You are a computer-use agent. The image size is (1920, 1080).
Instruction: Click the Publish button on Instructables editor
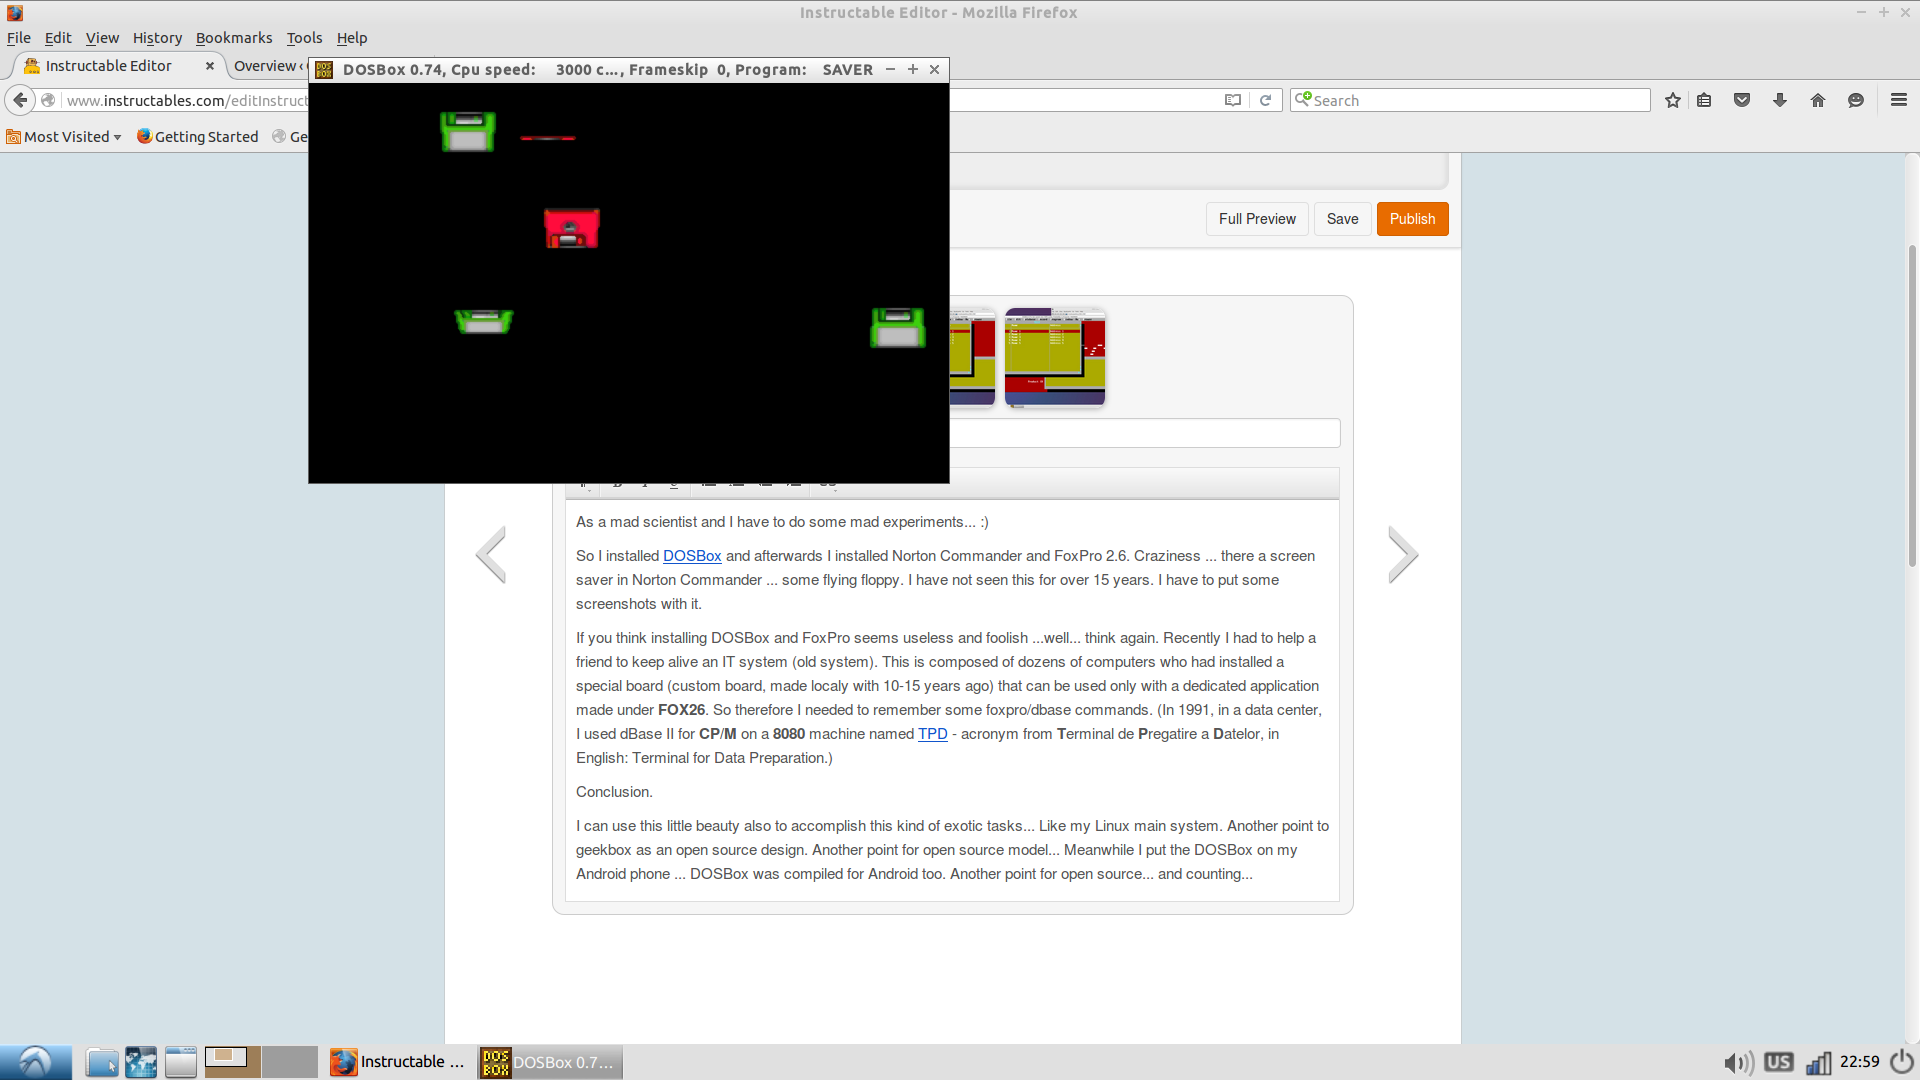coord(1412,218)
